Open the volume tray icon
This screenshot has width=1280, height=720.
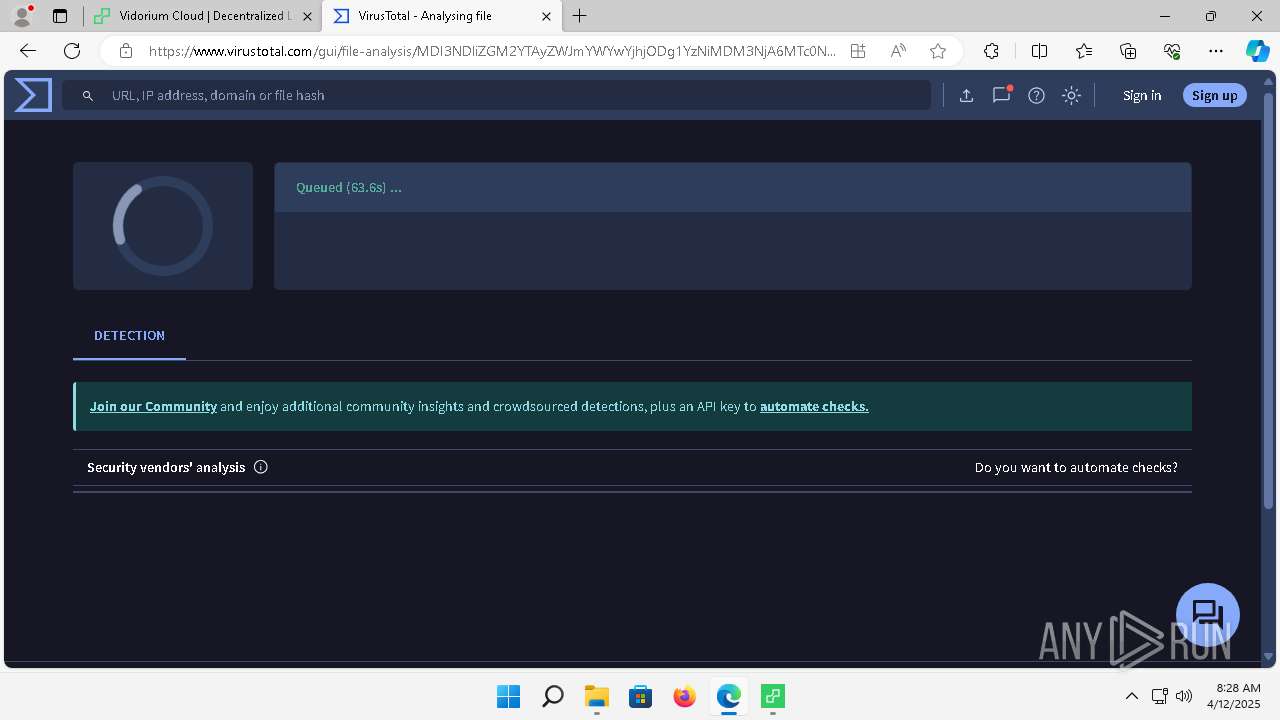1185,696
